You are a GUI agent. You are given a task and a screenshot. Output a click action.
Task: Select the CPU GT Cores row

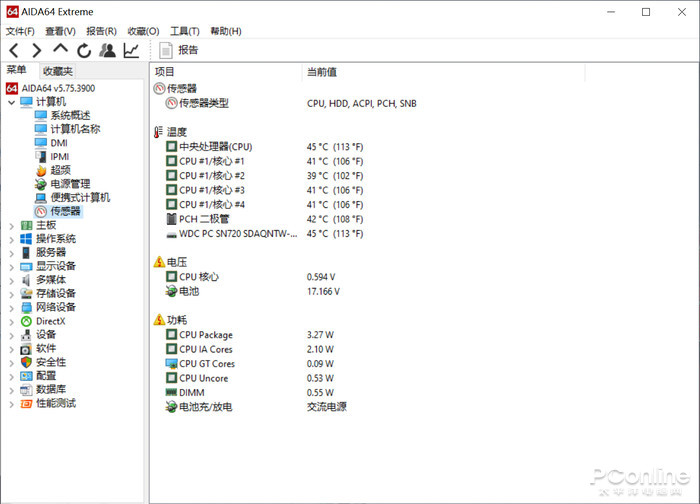coord(250,364)
